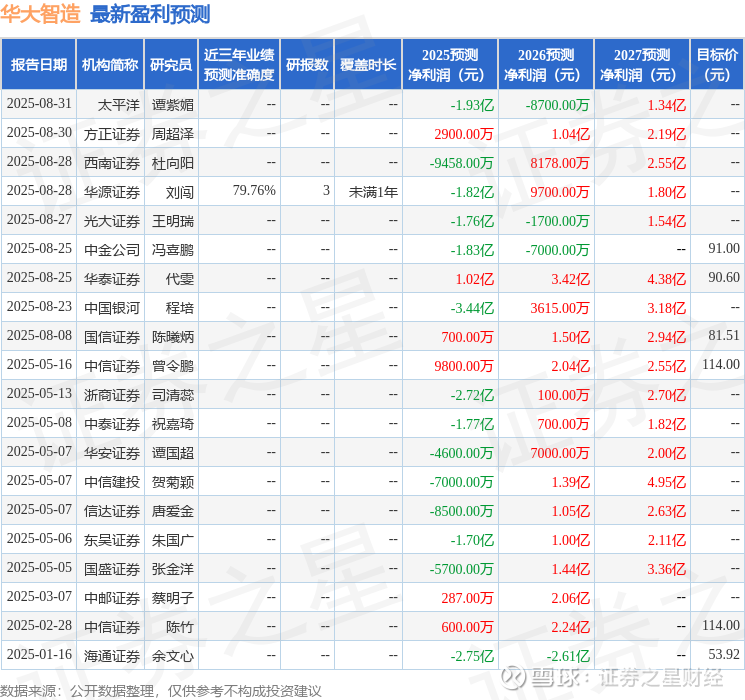Click analyst name 唐爱金
The height and width of the screenshot is (700, 745).
click(172, 511)
